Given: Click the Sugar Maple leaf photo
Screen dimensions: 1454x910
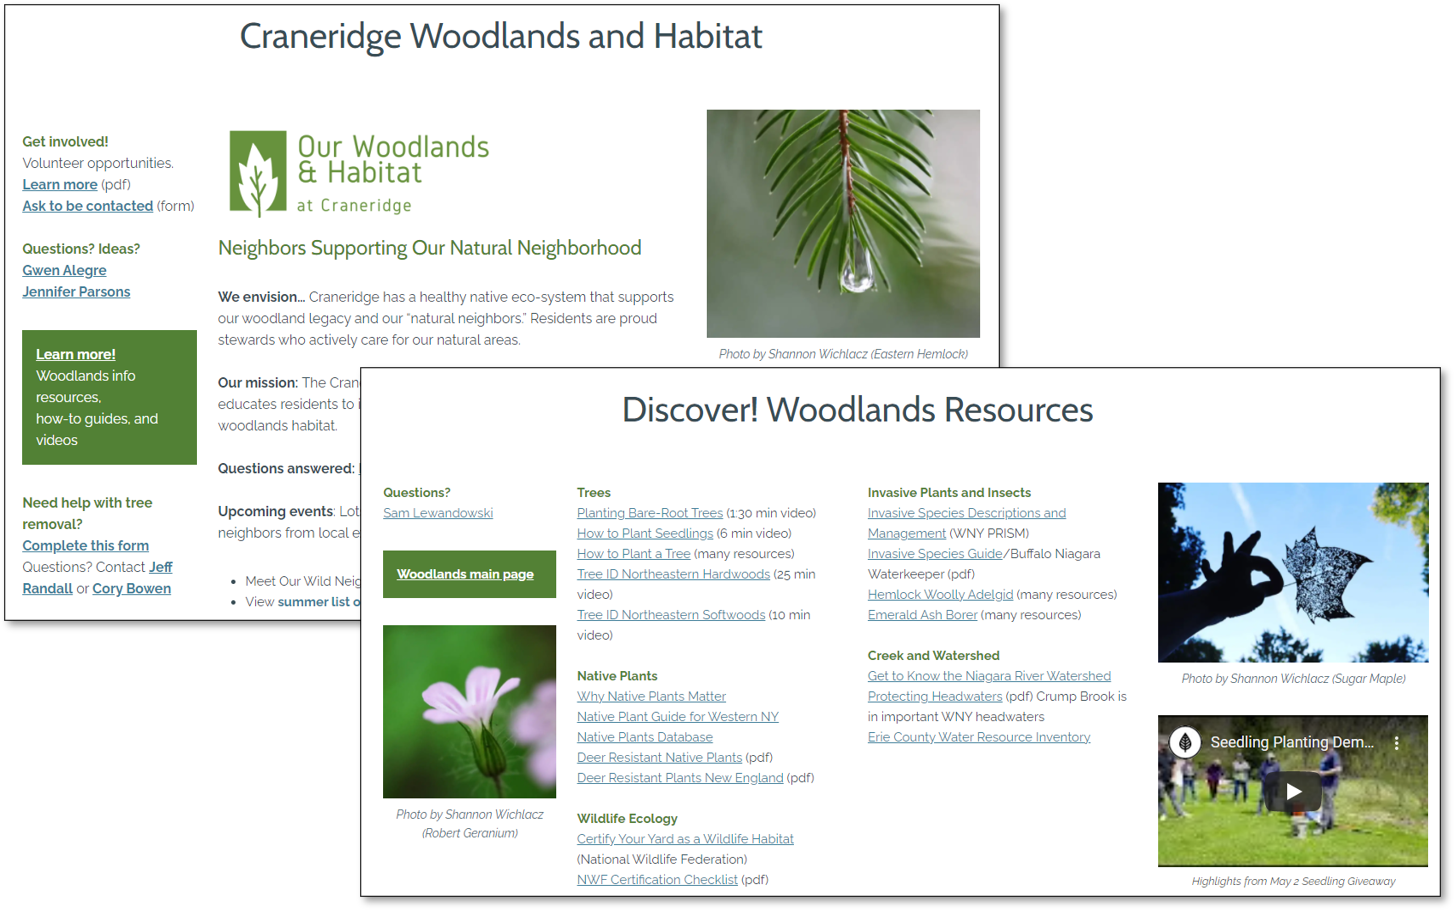Looking at the screenshot, I should (1293, 572).
